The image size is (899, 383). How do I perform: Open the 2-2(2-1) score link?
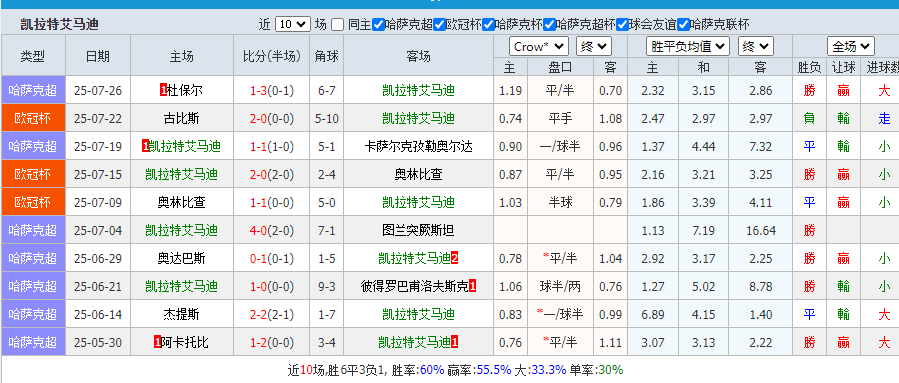272,315
